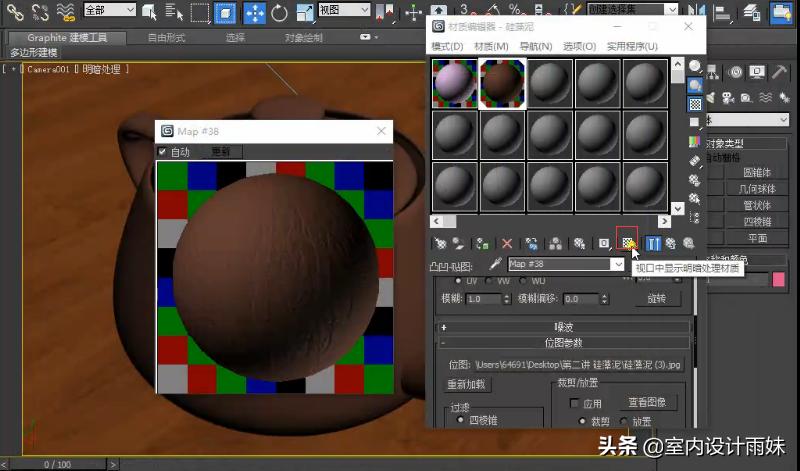Activate the Select and Rotate tool
The width and height of the screenshot is (800, 471).
pos(279,13)
